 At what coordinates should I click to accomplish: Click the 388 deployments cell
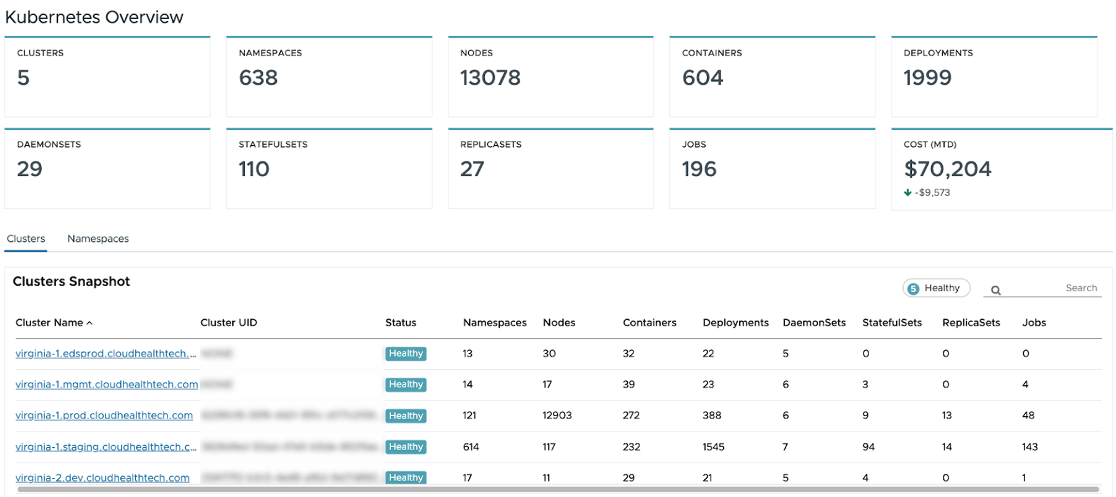point(712,415)
